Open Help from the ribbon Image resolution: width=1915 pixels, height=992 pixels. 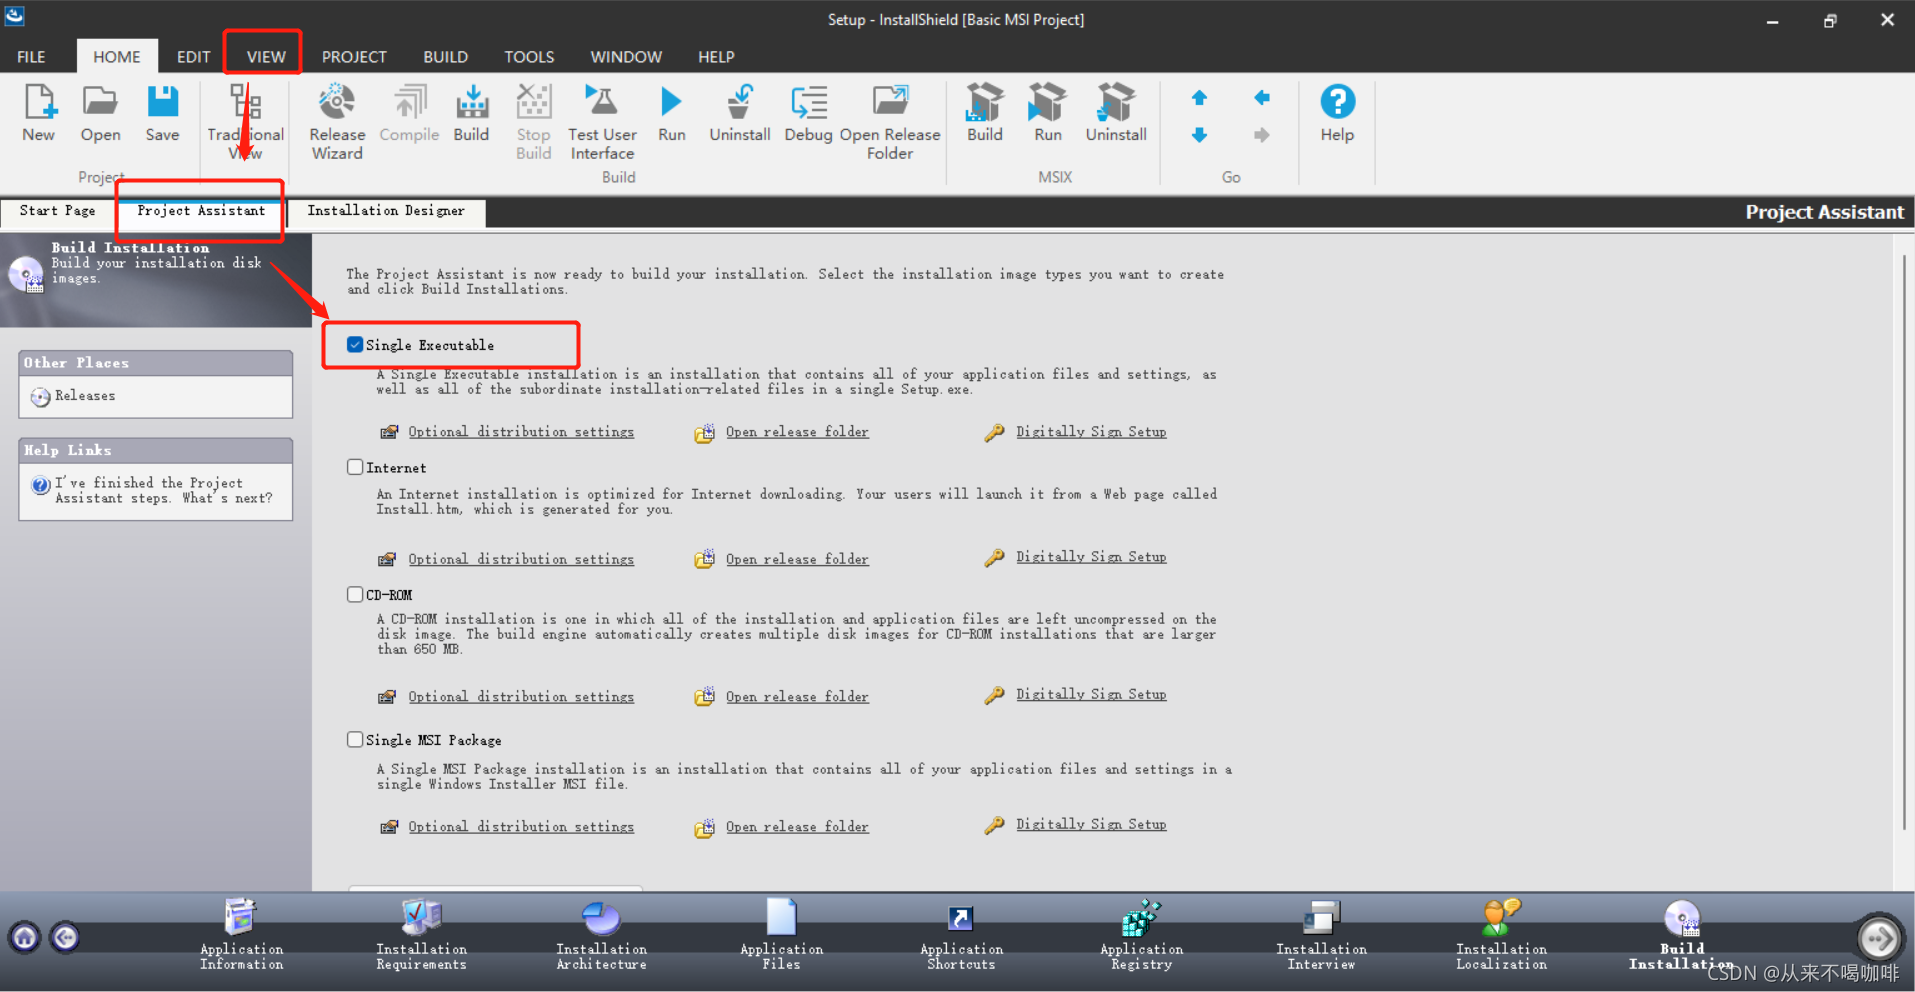1337,113
